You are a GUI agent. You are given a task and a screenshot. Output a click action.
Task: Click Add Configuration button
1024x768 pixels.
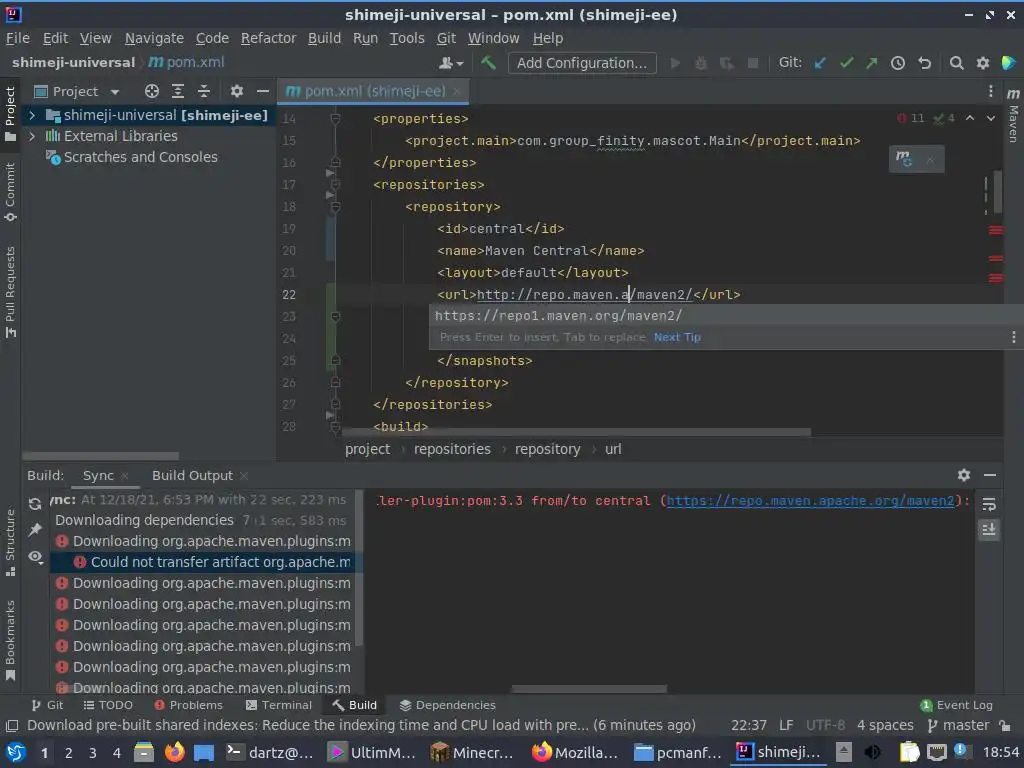click(x=582, y=63)
